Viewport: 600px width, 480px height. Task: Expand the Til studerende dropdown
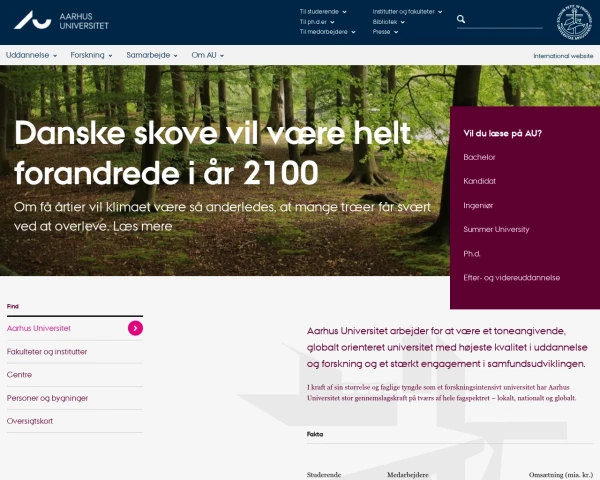[323, 12]
